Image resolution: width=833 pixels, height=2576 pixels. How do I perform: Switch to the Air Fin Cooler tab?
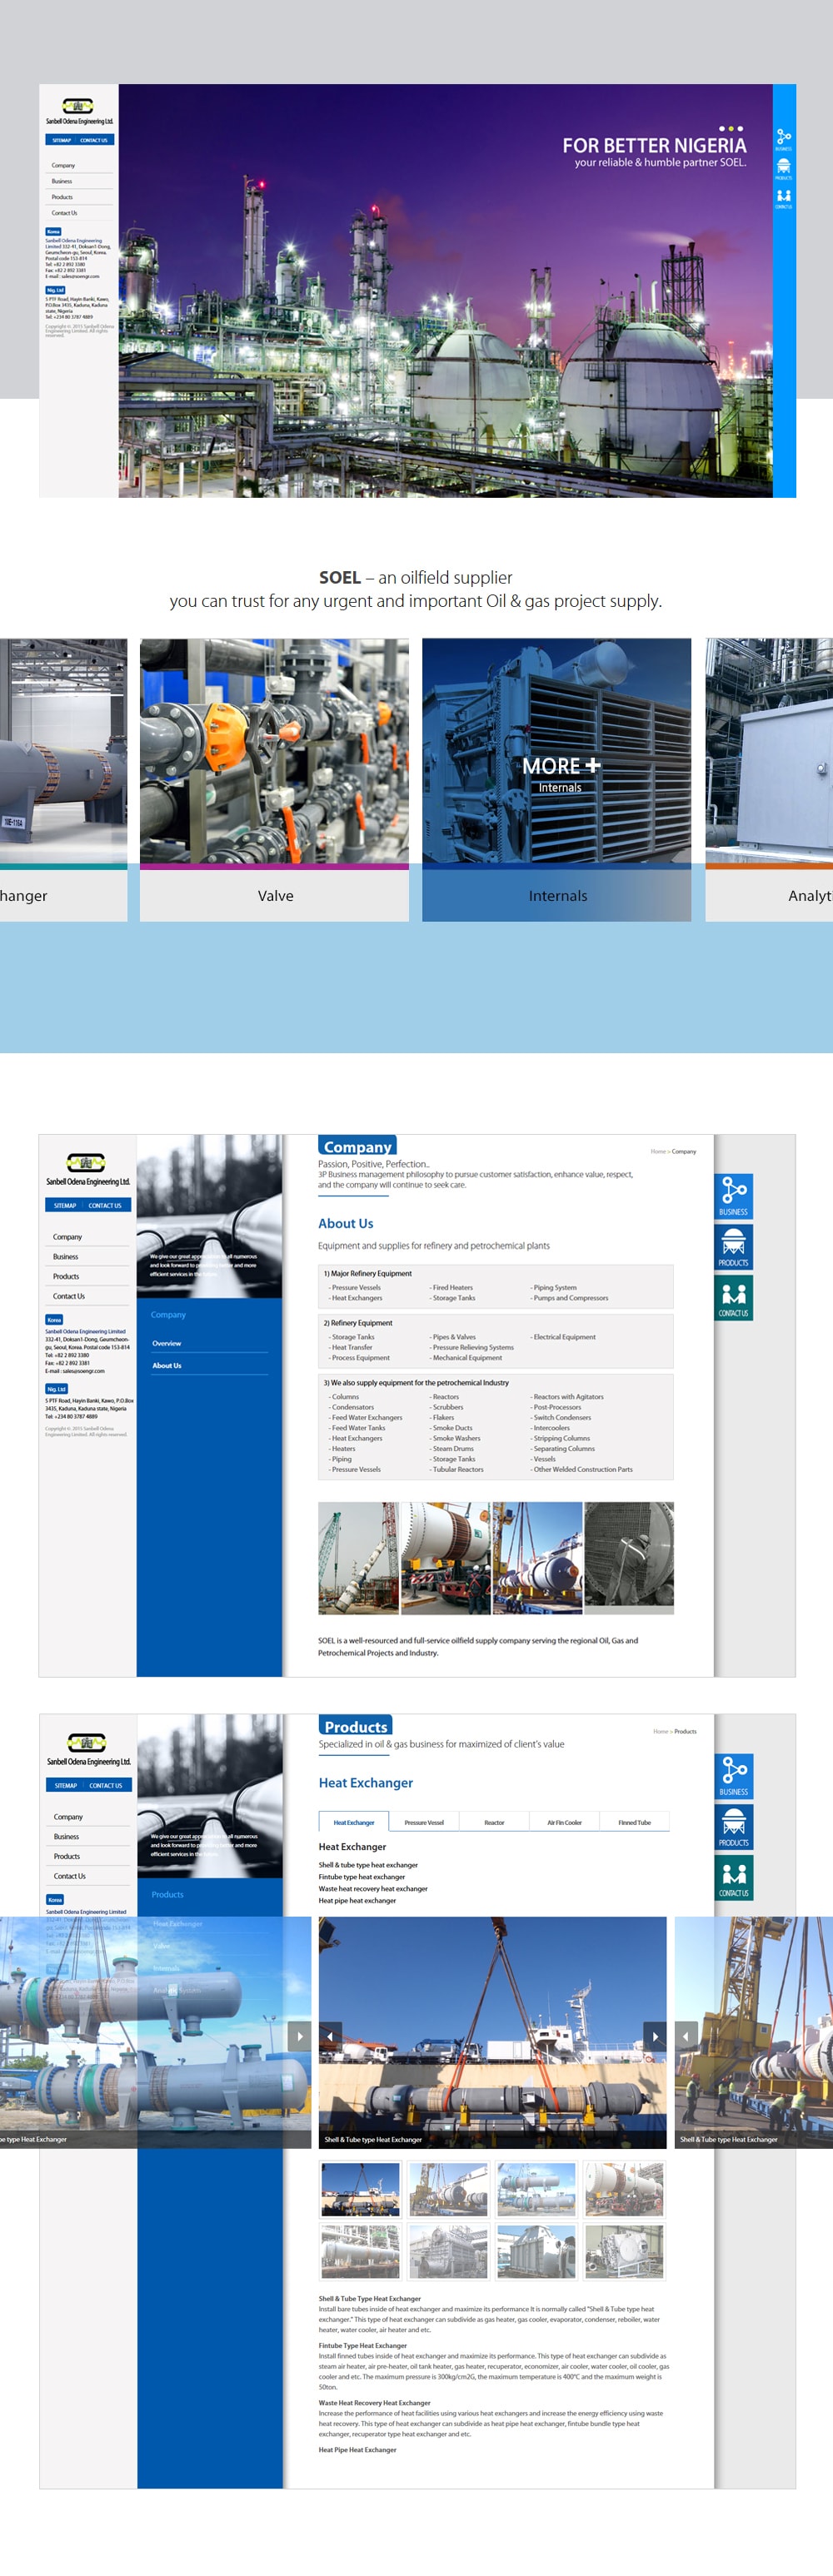point(564,1822)
